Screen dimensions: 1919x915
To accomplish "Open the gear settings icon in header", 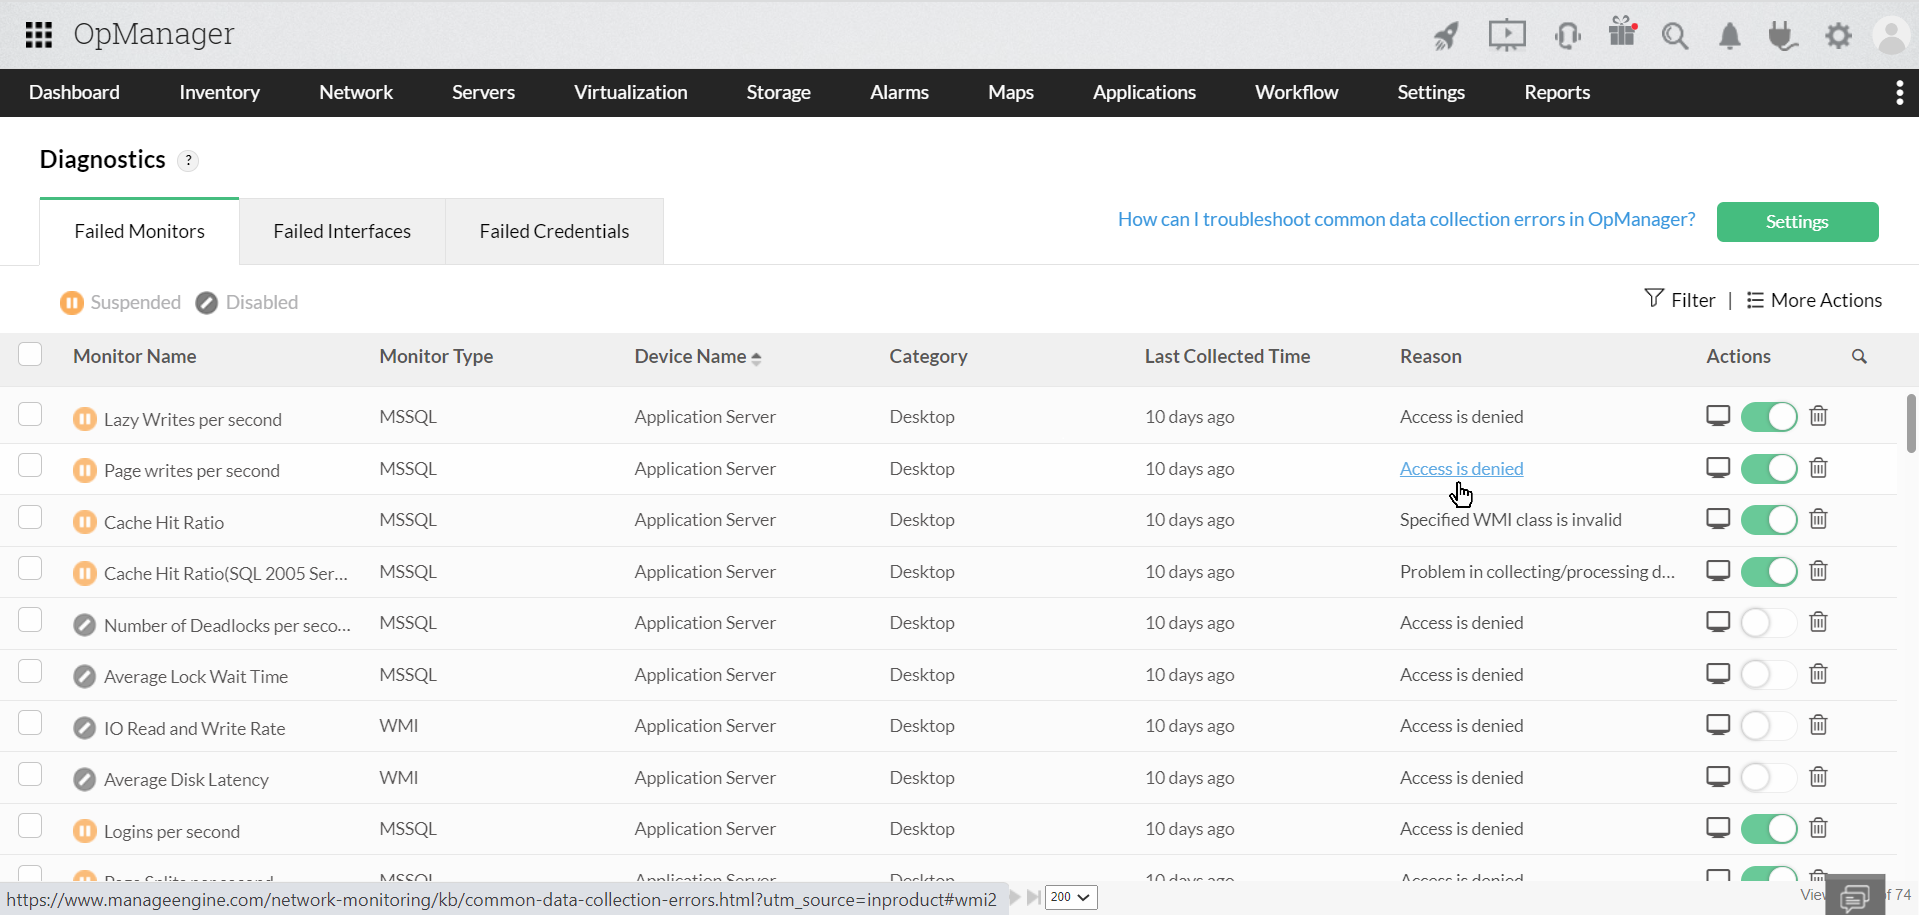I will pos(1838,36).
